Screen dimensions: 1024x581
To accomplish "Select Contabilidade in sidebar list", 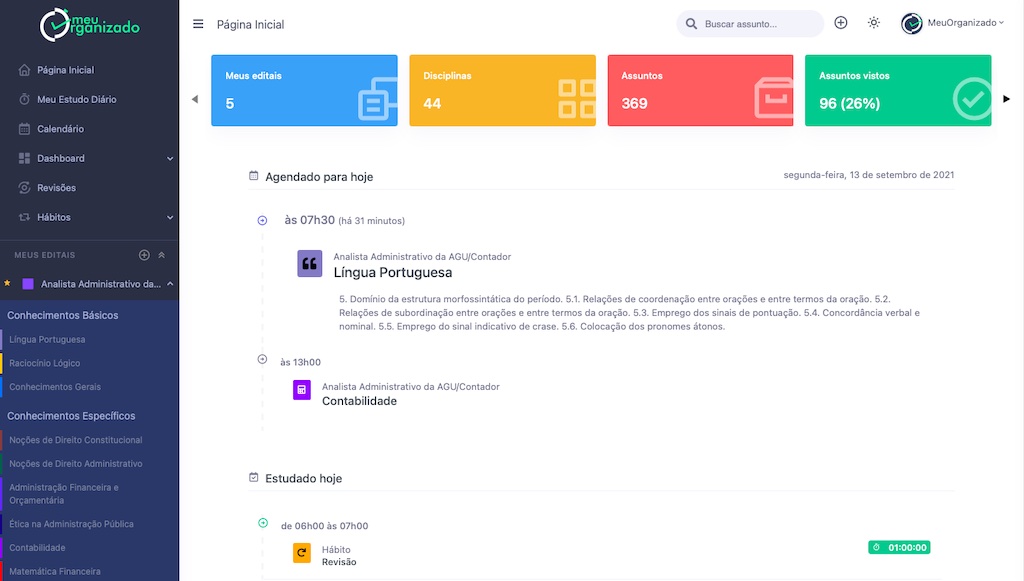I will 37,547.
